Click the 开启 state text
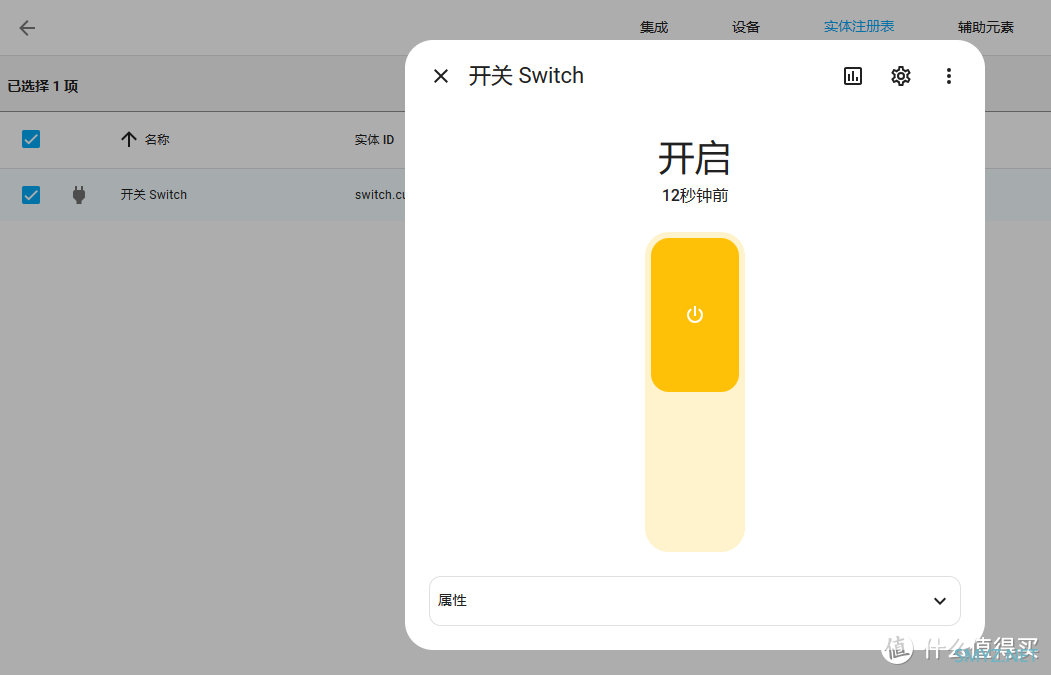This screenshot has width=1051, height=675. pos(694,159)
